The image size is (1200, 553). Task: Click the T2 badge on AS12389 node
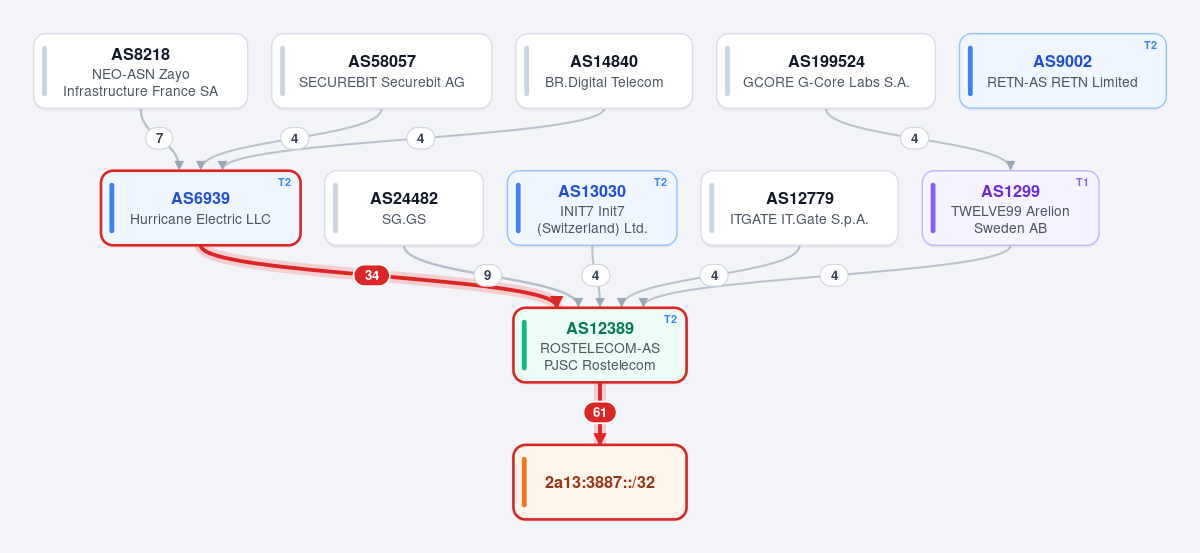coord(670,319)
